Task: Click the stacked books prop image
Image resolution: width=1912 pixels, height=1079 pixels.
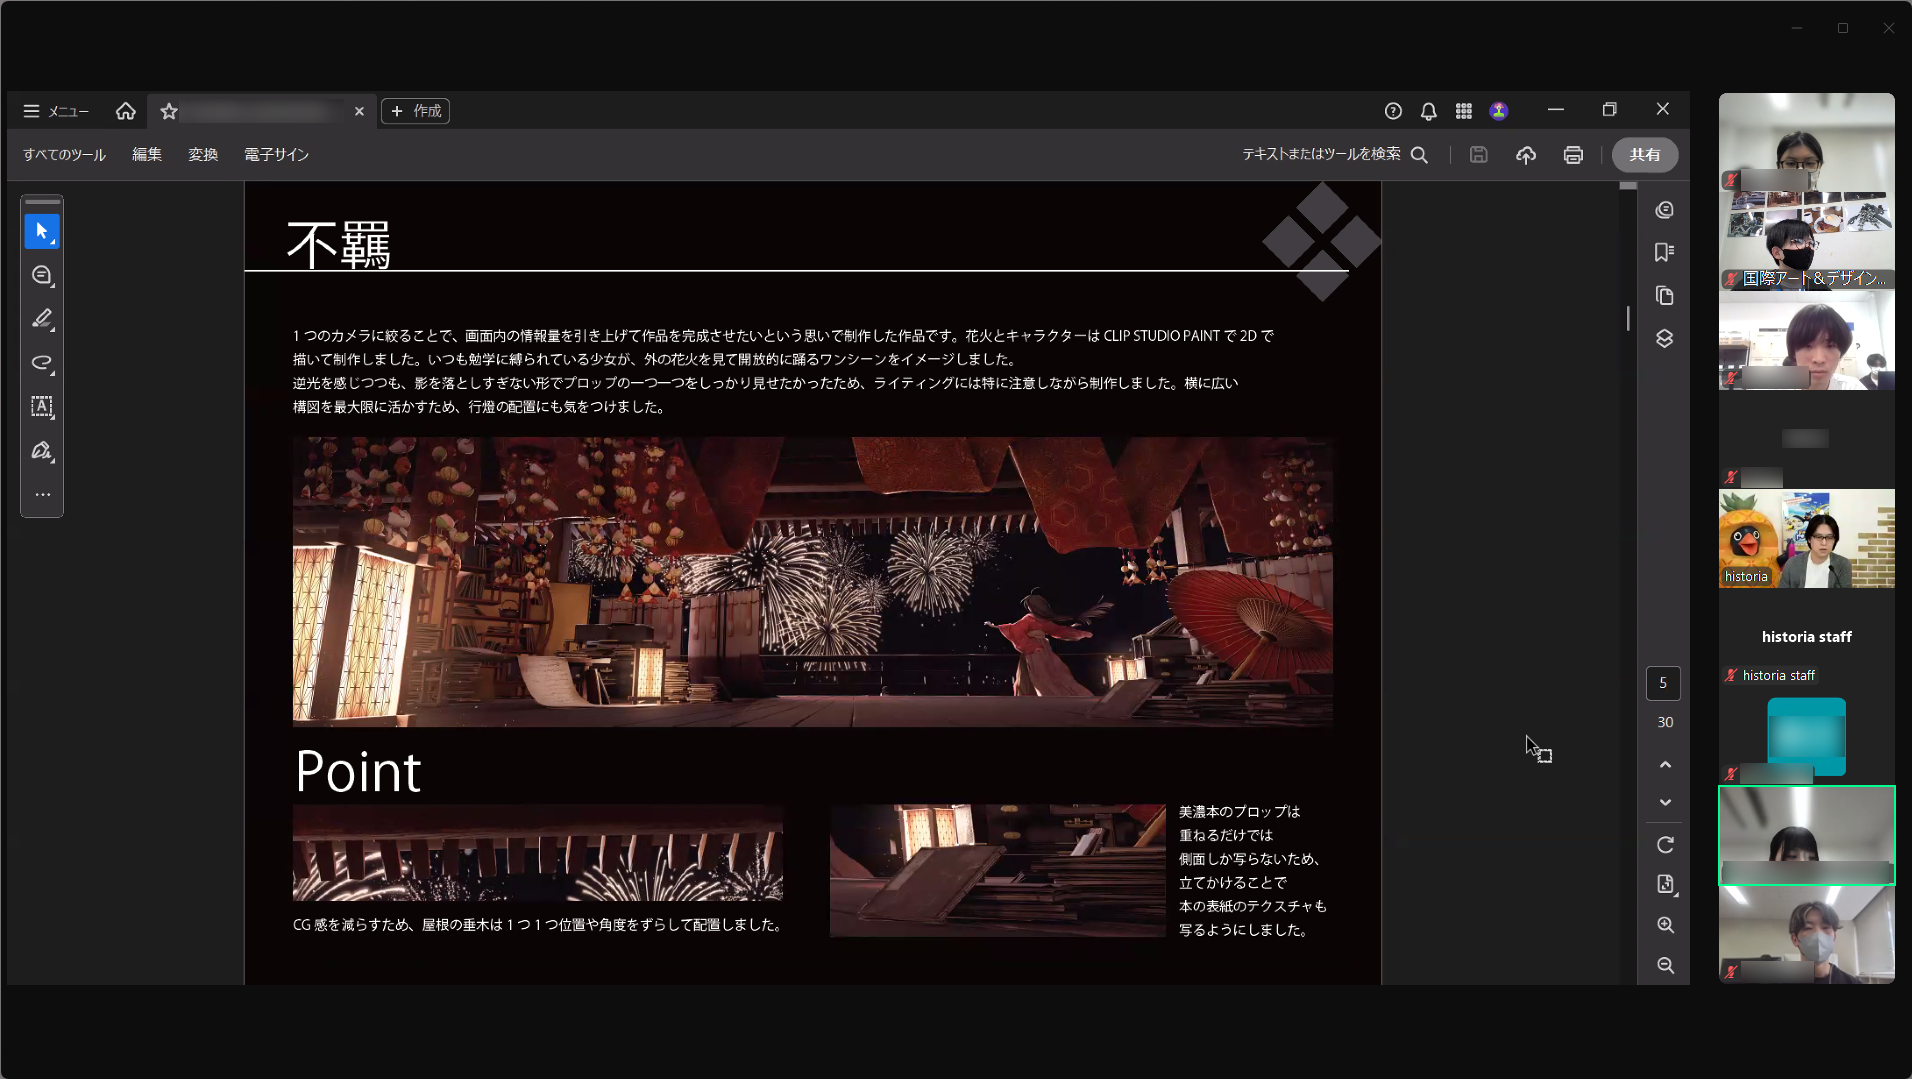Action: [997, 870]
